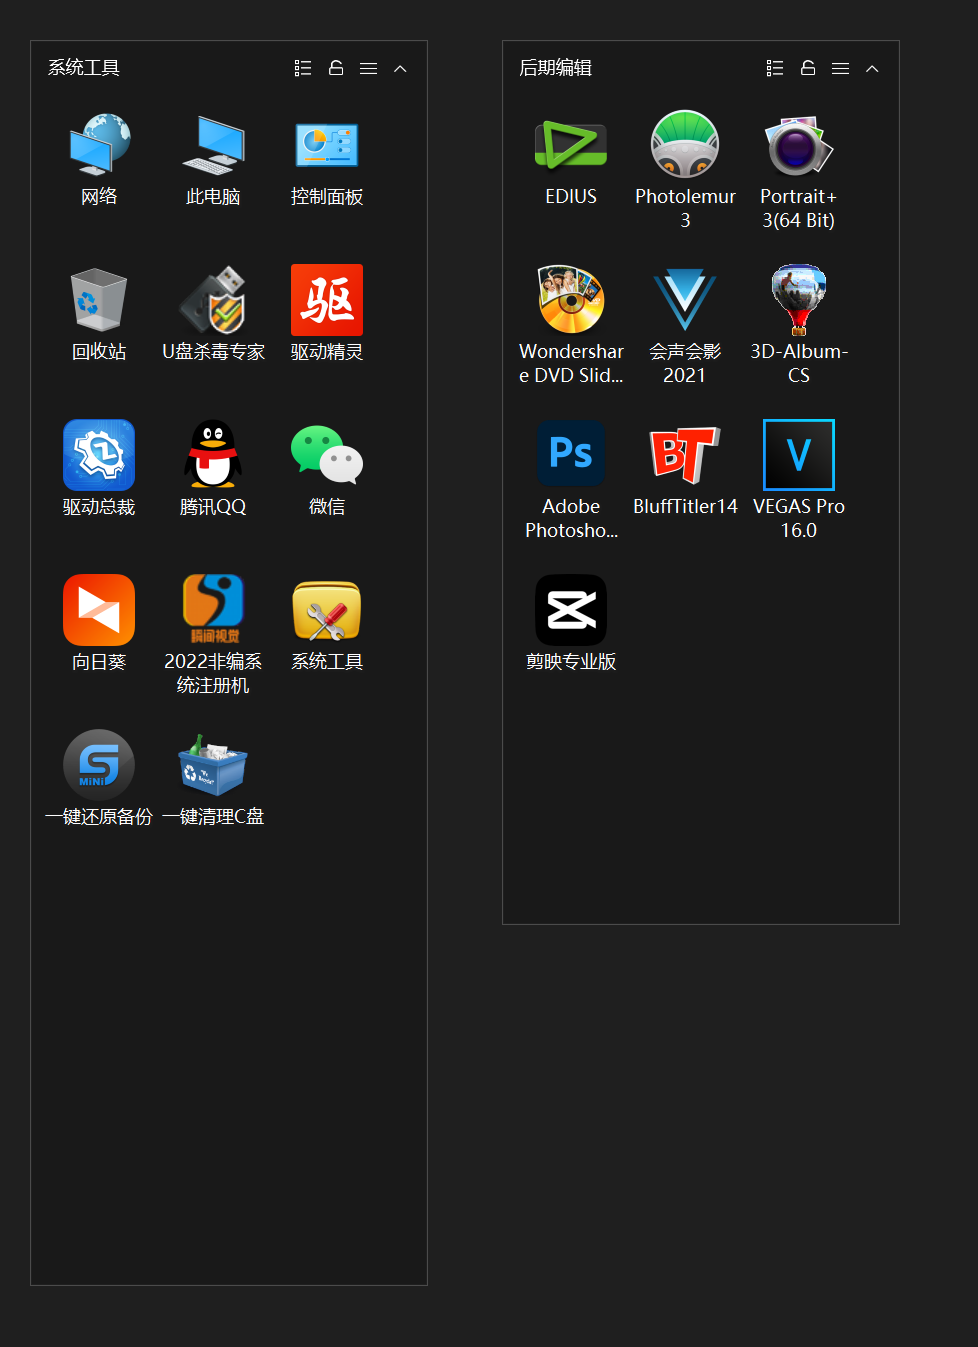
Task: Open the 后期编辑 panel hamburger menu
Action: click(840, 68)
